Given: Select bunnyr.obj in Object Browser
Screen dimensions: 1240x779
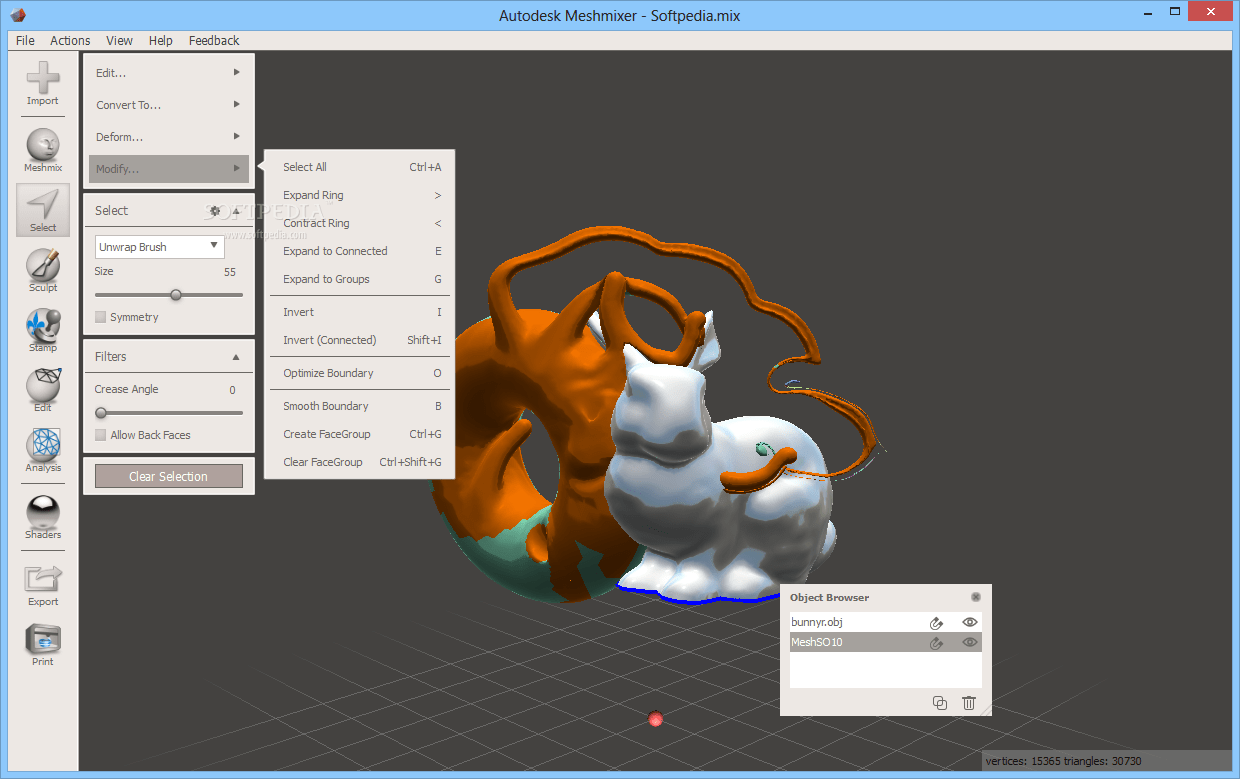Looking at the screenshot, I should point(886,622).
